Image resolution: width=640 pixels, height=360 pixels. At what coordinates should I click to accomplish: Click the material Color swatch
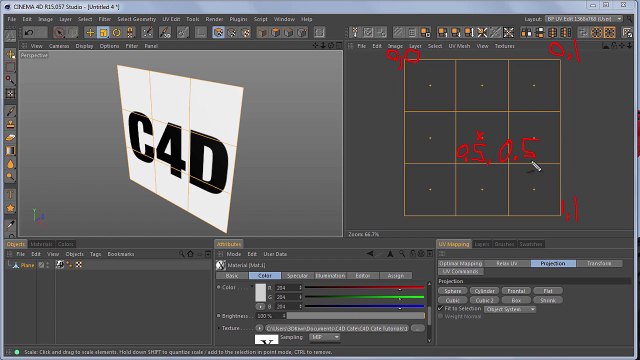[260, 292]
